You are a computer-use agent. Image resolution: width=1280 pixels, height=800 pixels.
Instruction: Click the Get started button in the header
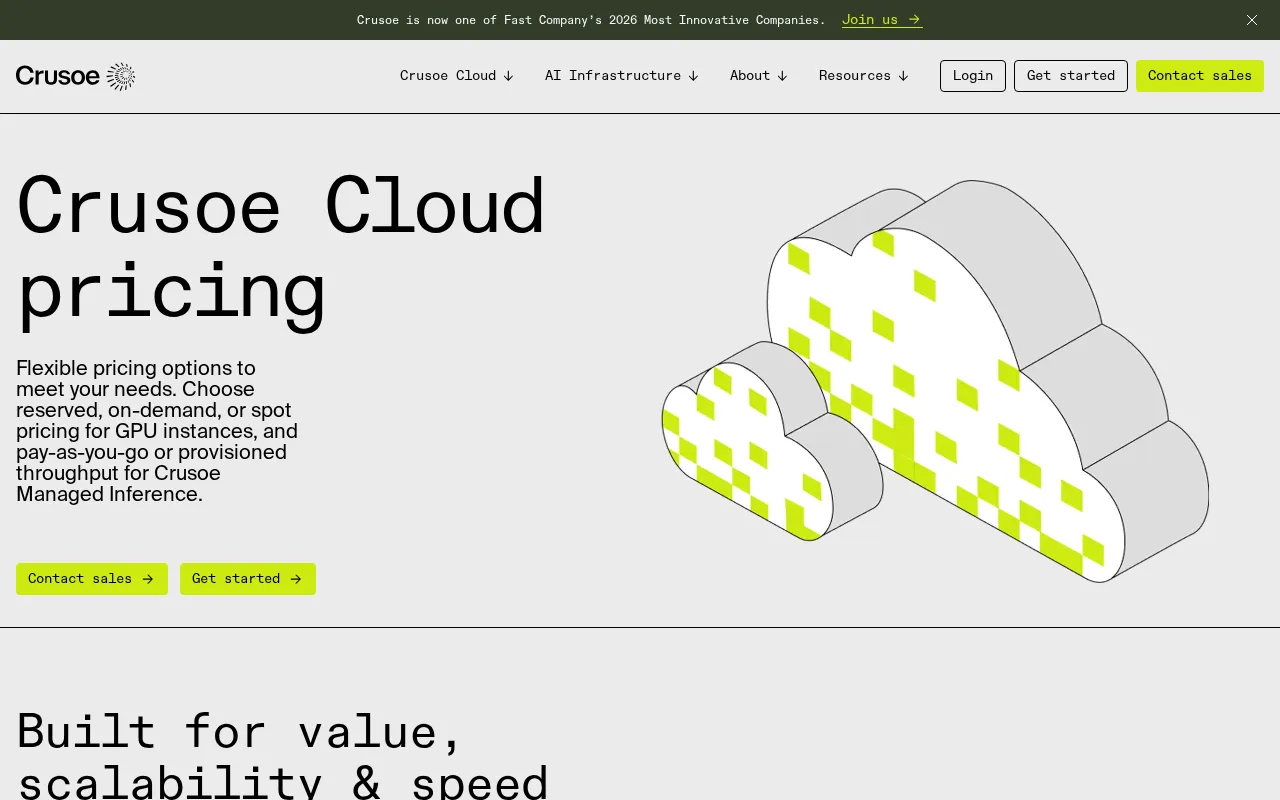(1071, 76)
